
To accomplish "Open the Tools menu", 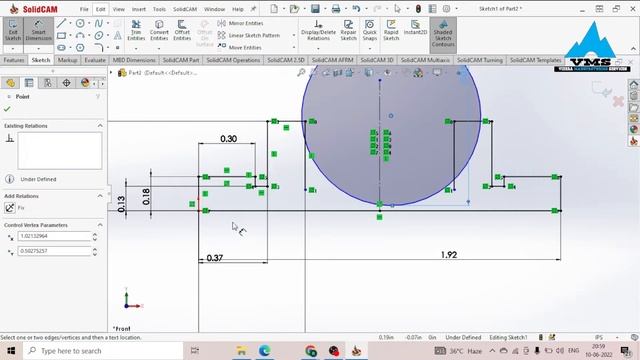I will tap(159, 9).
